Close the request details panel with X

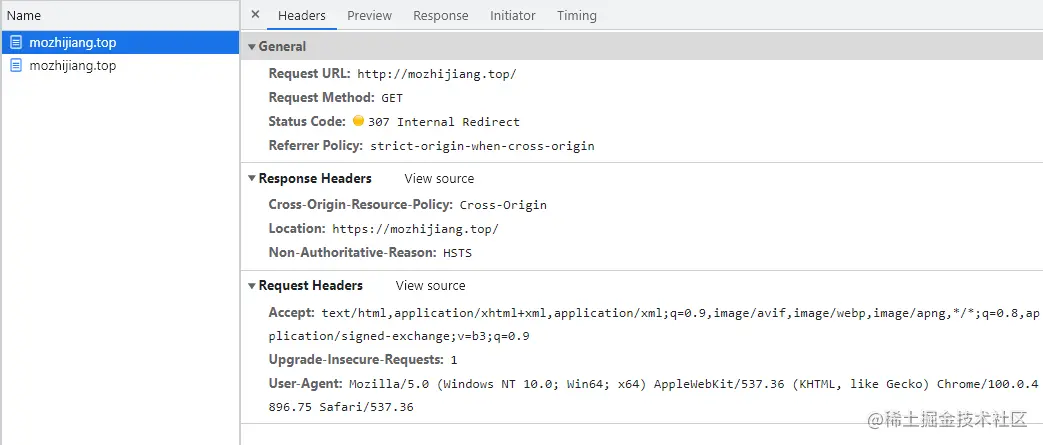[x=255, y=15]
